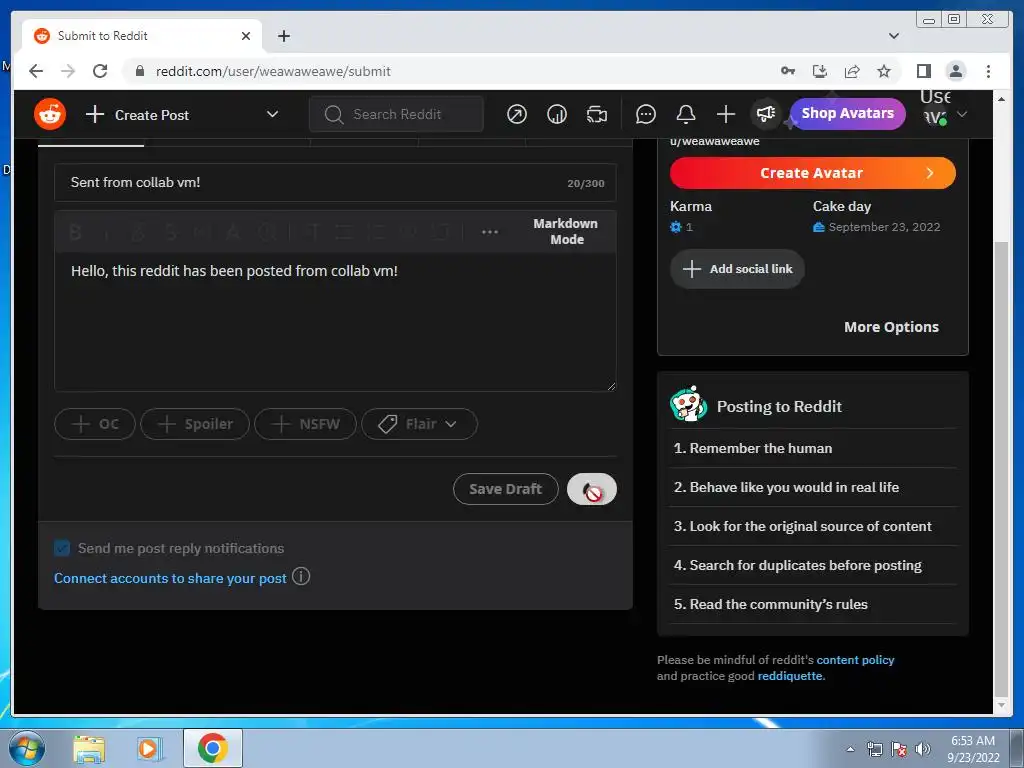Viewport: 1024px width, 768px height.
Task: Open the Advertise megaphone icon
Action: (x=765, y=114)
